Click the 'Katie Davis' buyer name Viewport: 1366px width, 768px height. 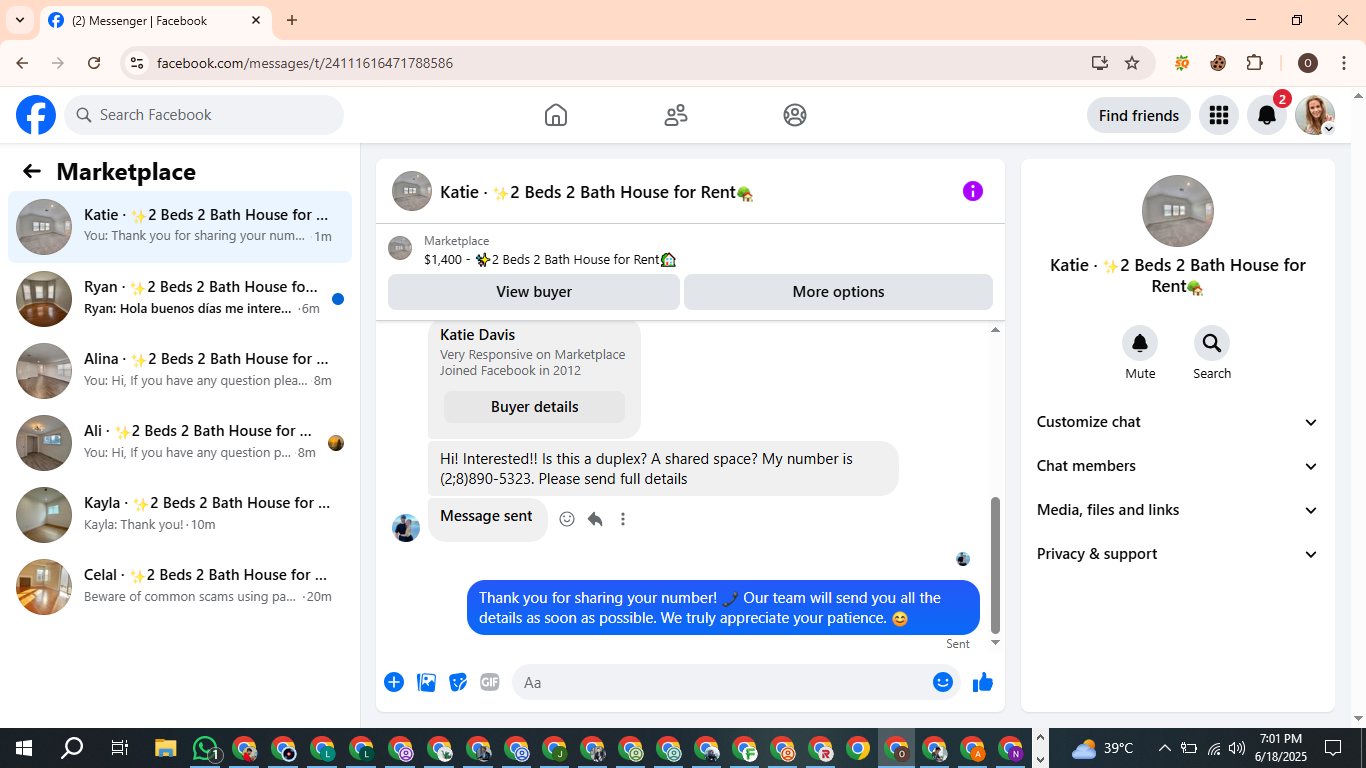click(x=478, y=335)
